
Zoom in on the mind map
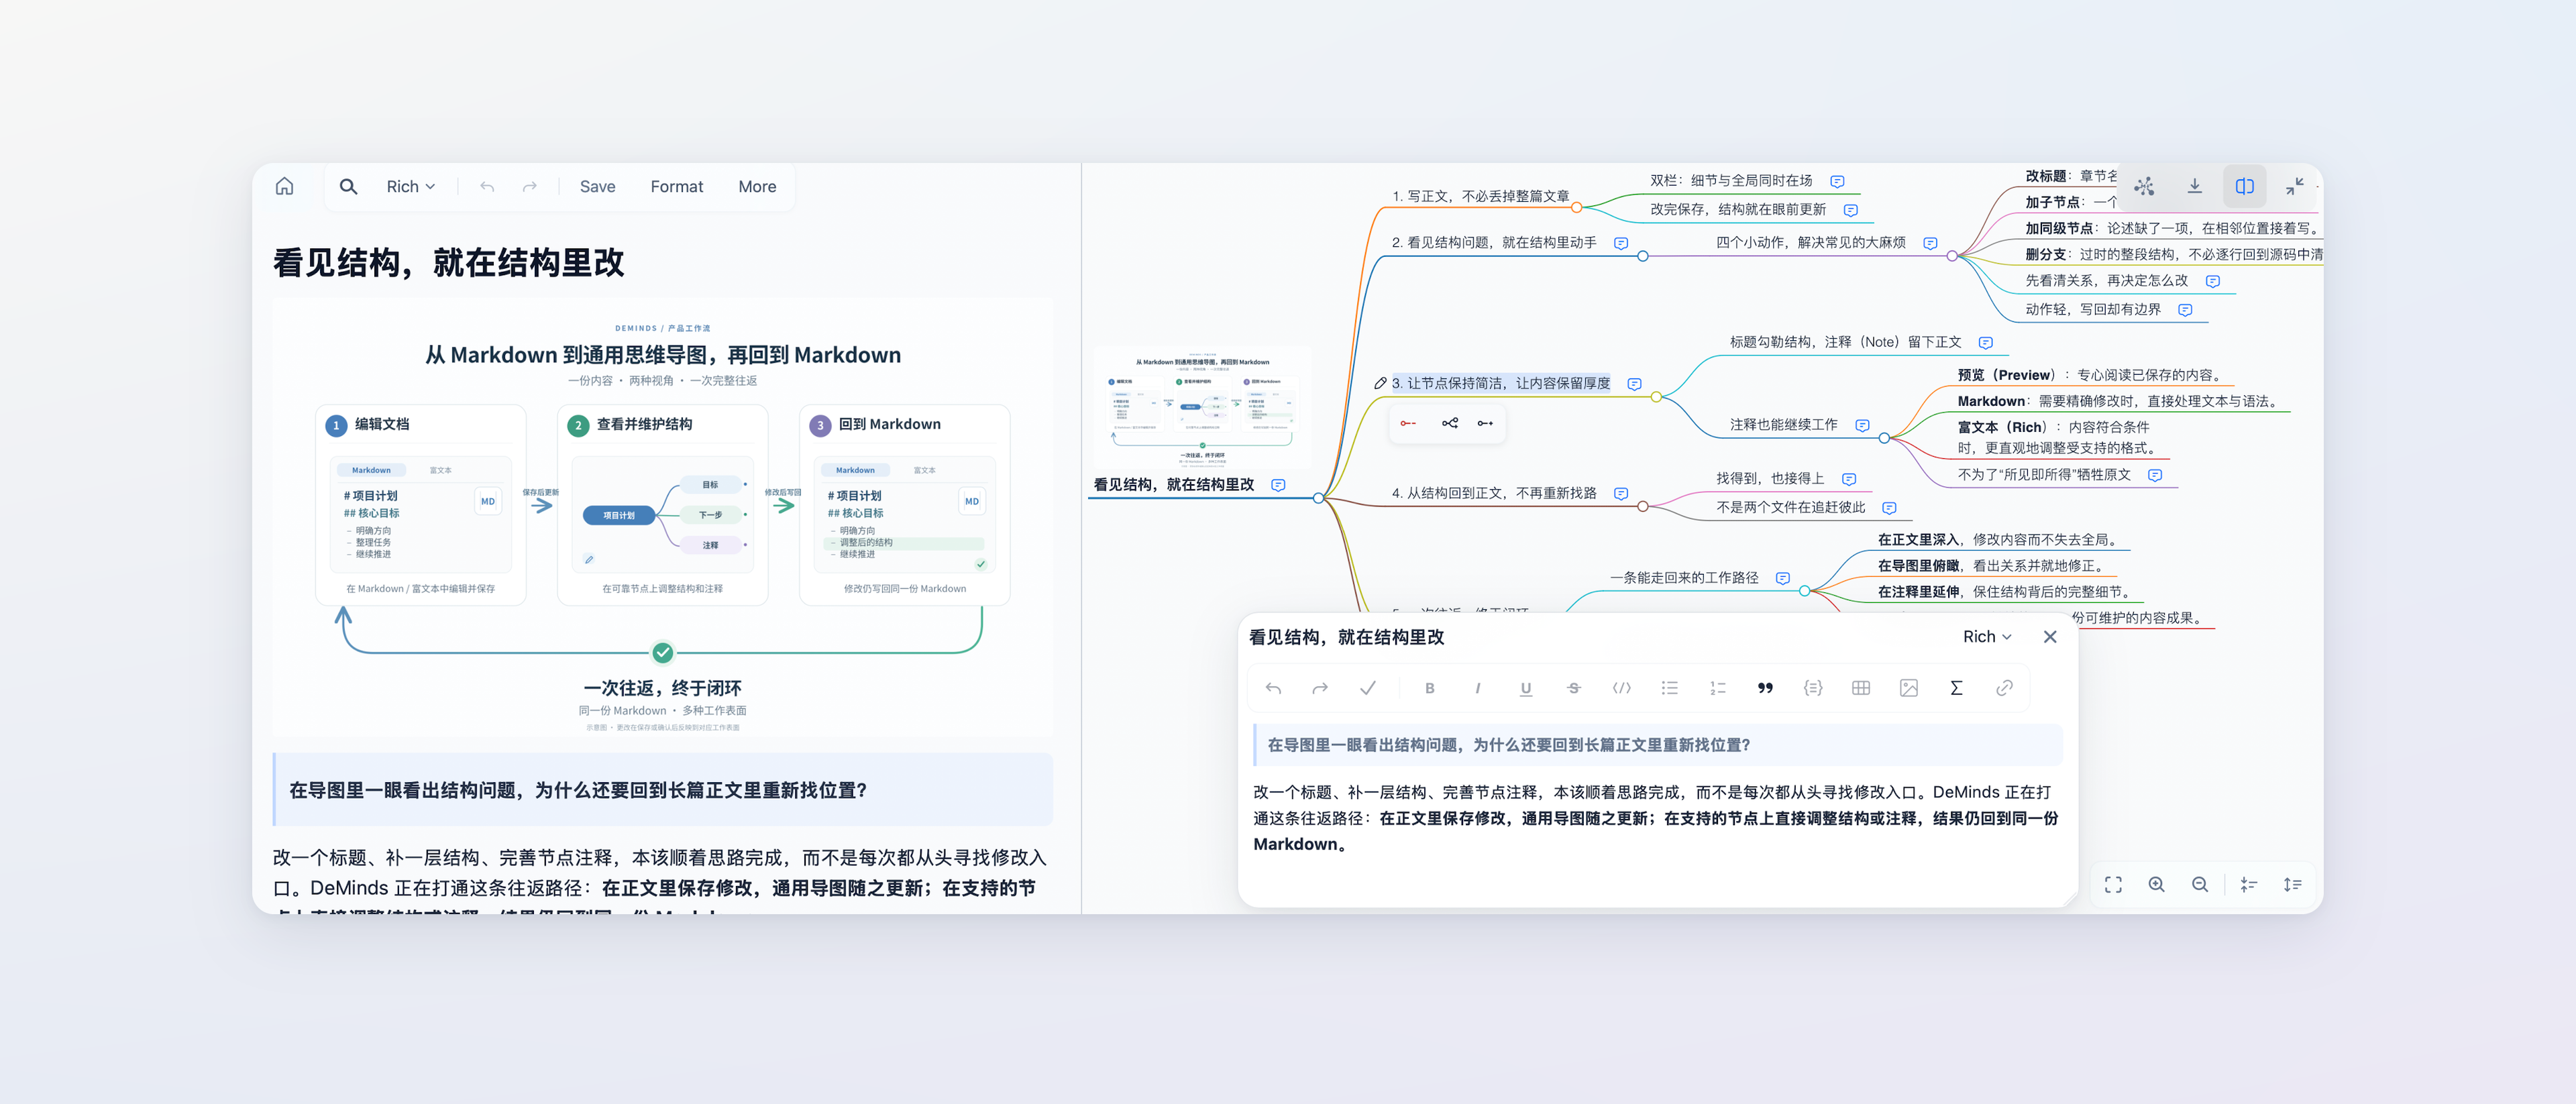click(x=2157, y=885)
